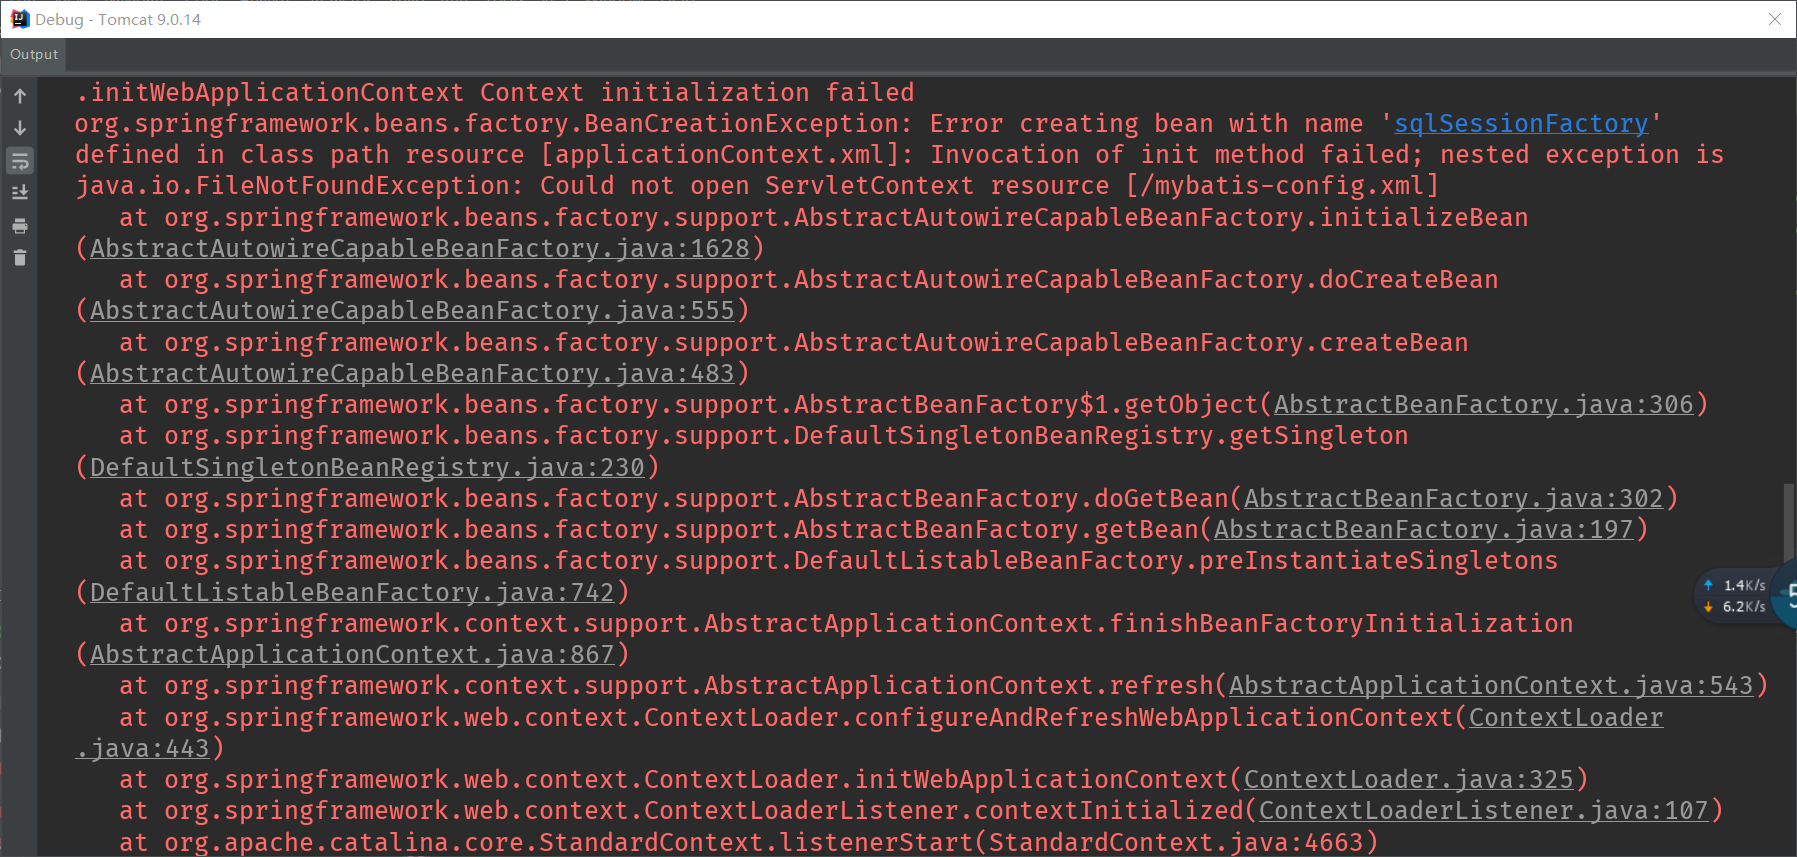Open AbstractAutowireCapableBeanFactory.java:1628 link

(x=420, y=249)
